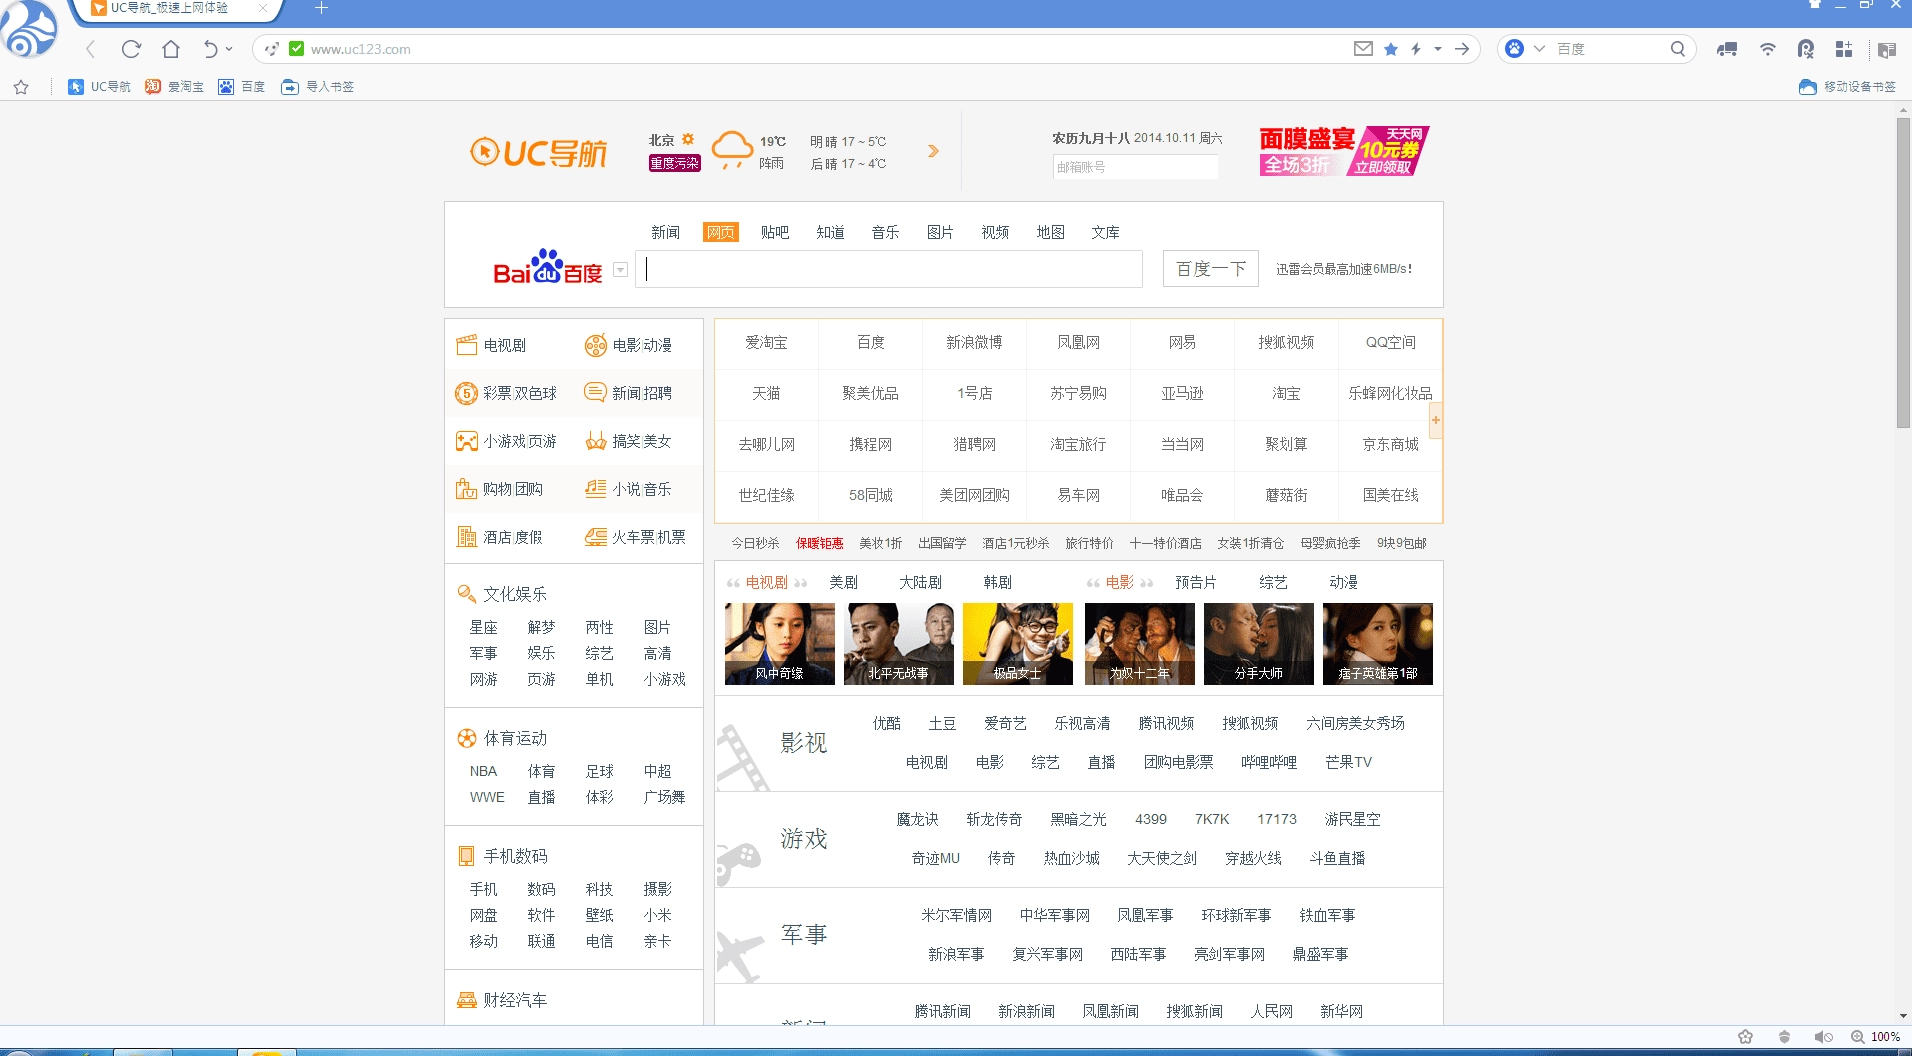This screenshot has height=1056, width=1912.
Task: Select the 文库 search tab
Action: coord(1105,232)
